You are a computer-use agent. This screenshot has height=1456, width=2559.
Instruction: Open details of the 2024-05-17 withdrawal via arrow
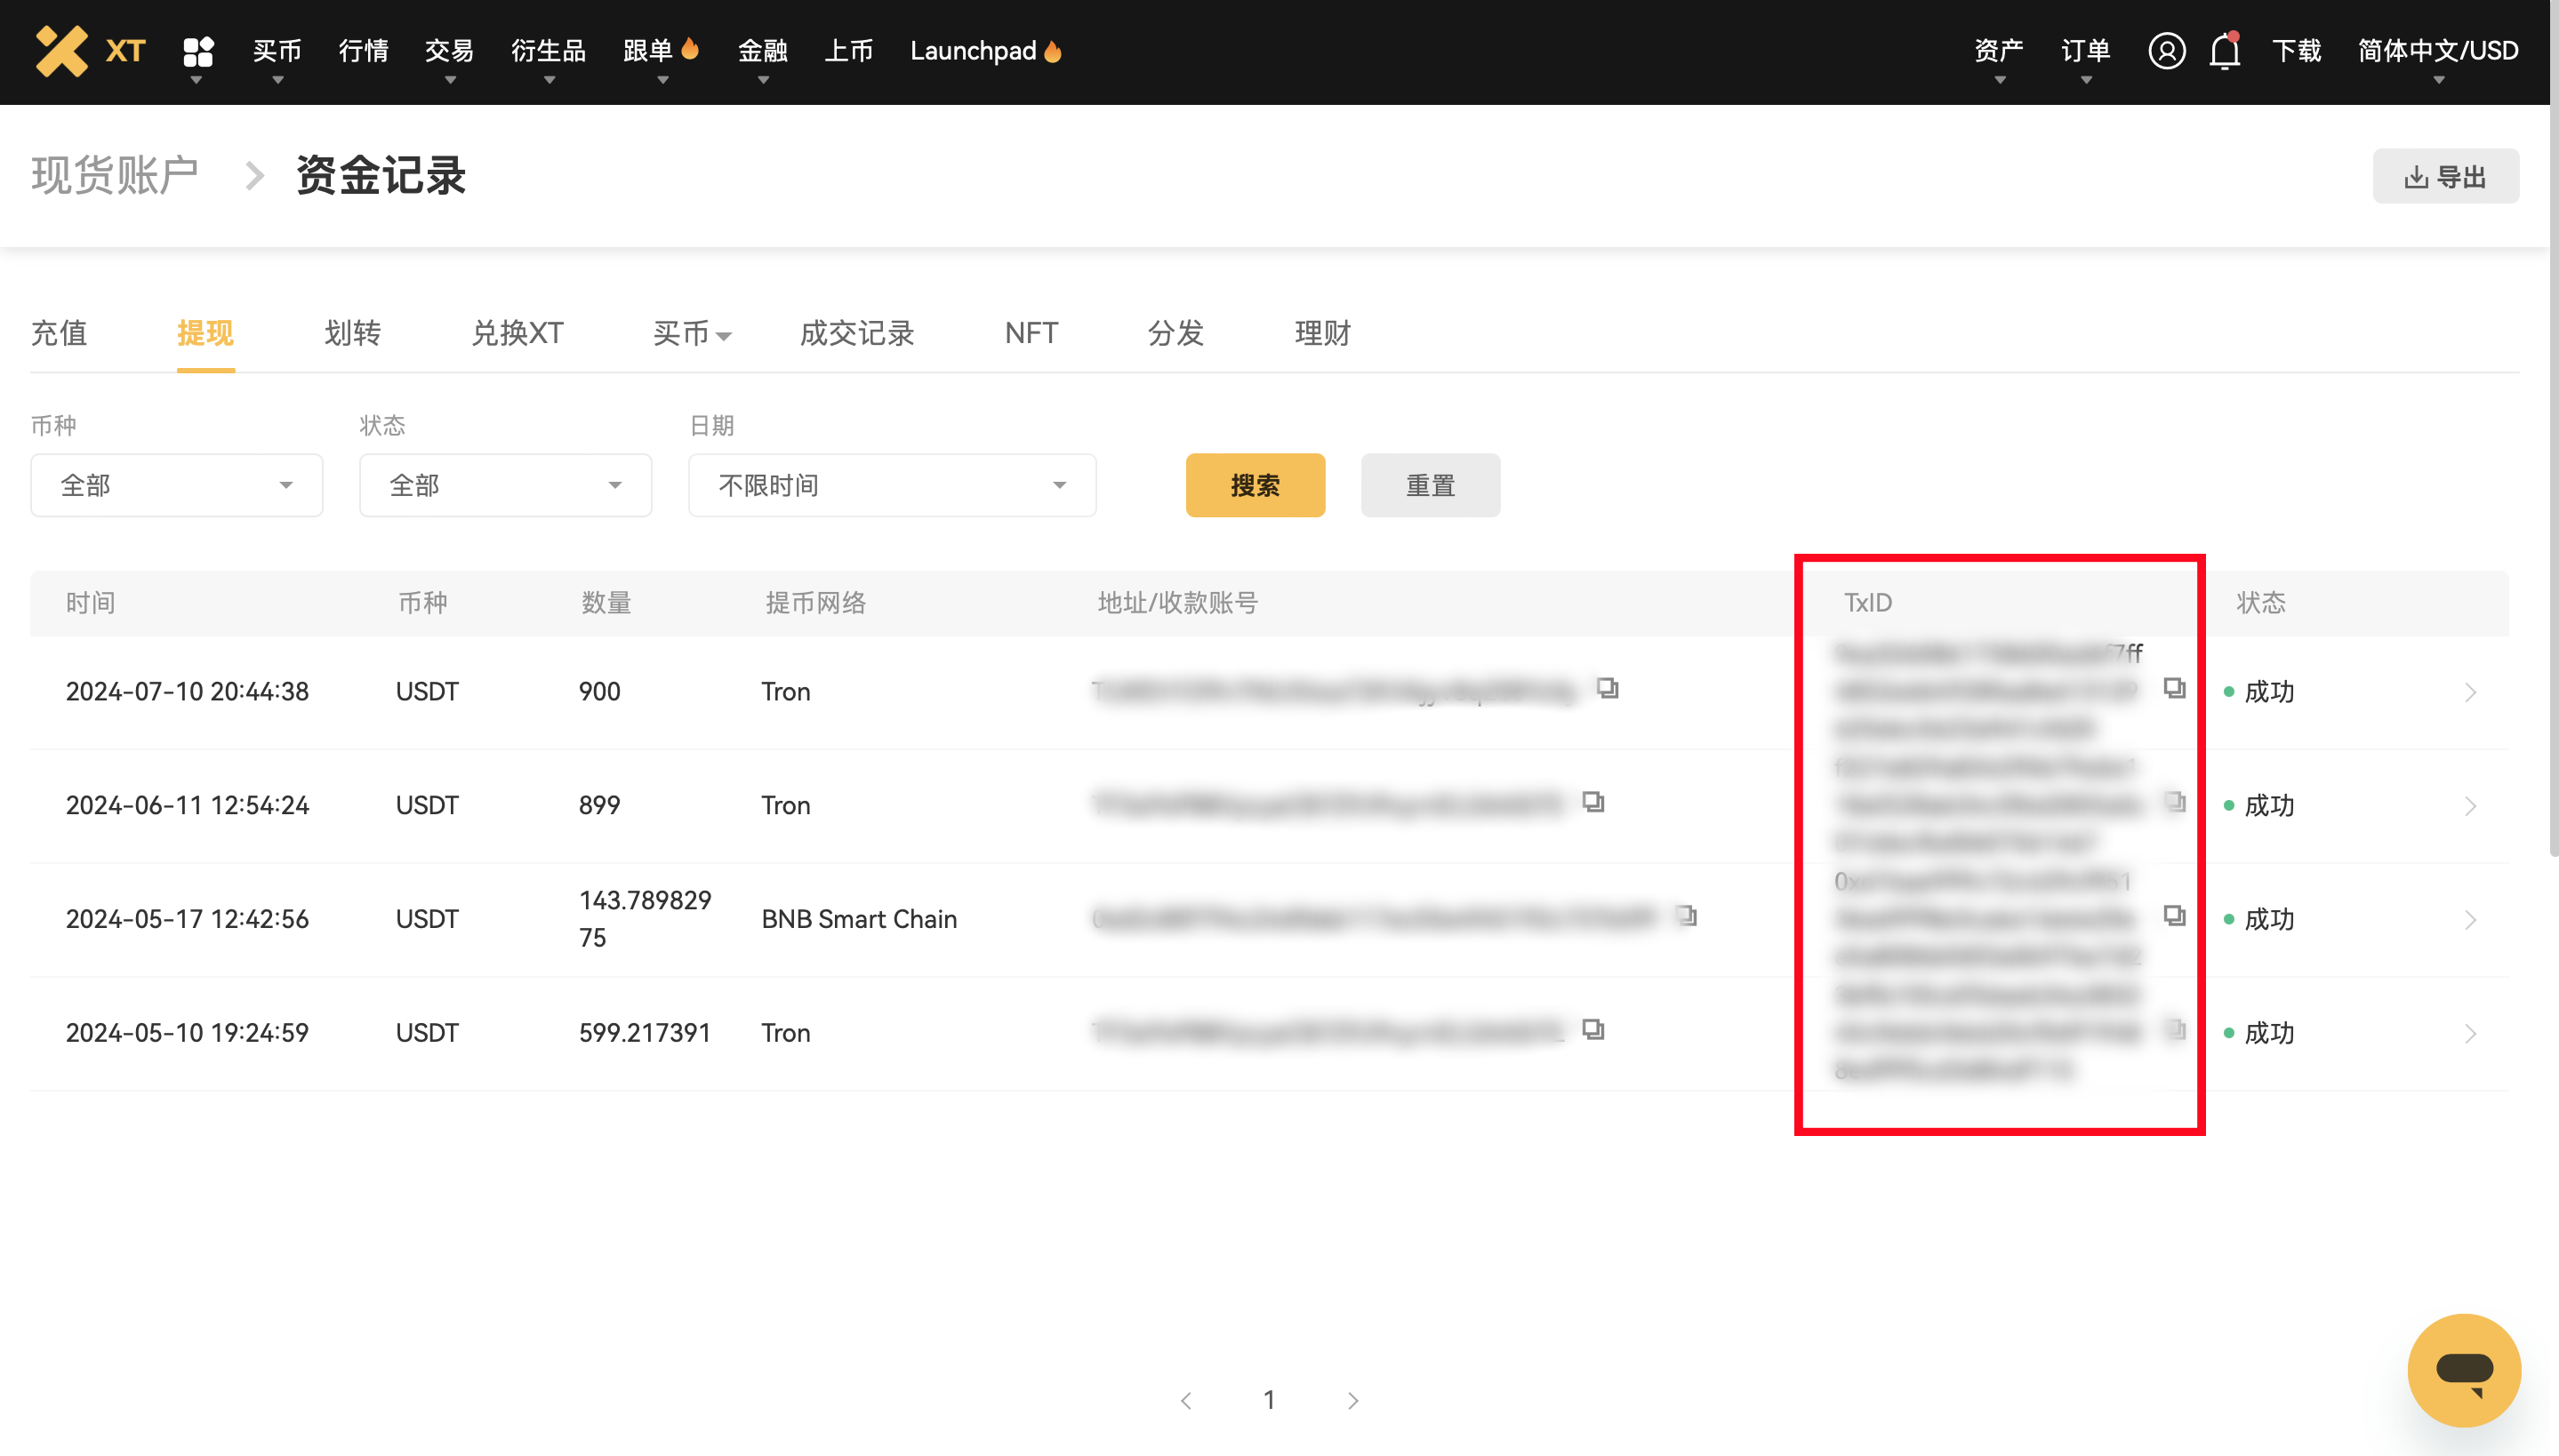pyautogui.click(x=2471, y=918)
